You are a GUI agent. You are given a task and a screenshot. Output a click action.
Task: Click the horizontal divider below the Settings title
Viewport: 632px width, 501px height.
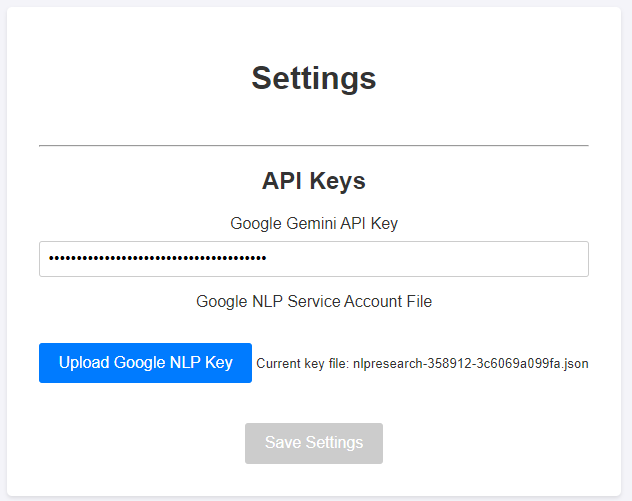(313, 146)
